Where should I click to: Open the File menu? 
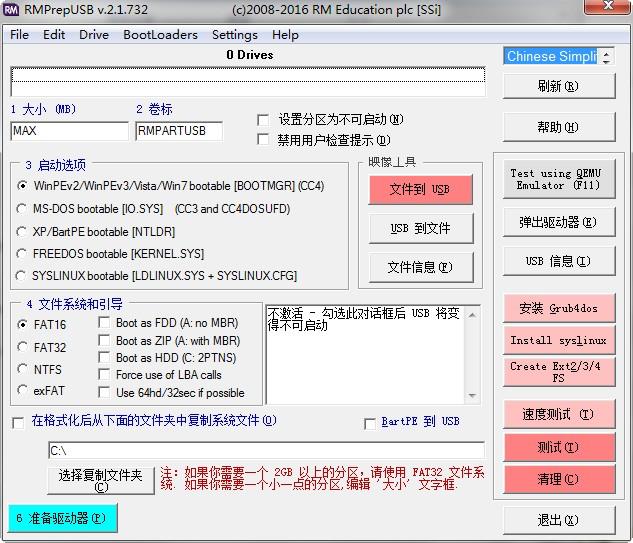[19, 34]
